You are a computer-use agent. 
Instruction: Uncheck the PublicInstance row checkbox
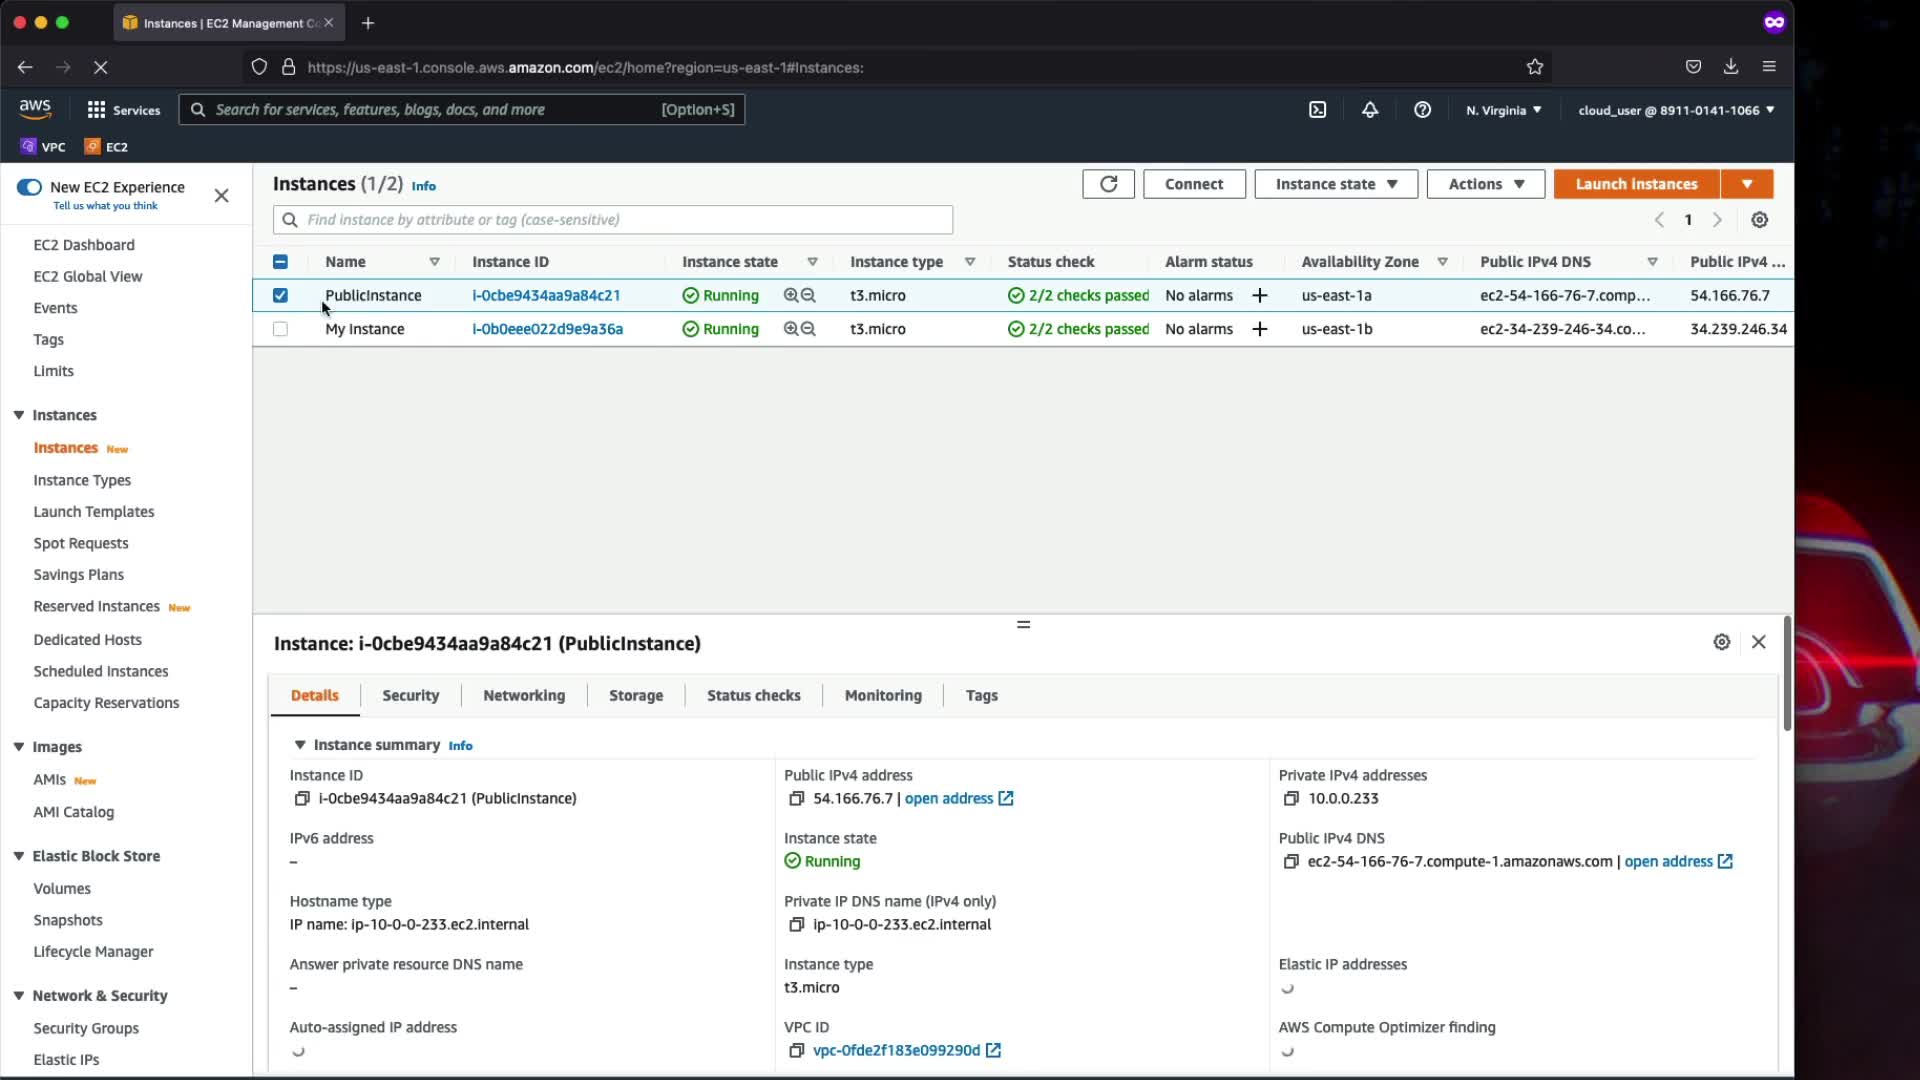pyautogui.click(x=280, y=296)
